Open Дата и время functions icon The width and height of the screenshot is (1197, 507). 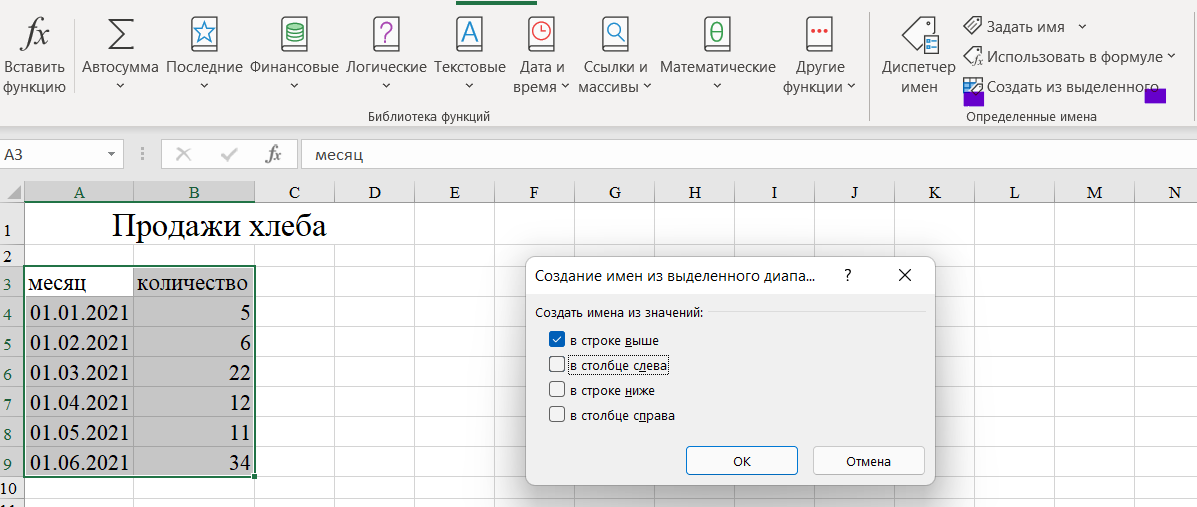(541, 36)
